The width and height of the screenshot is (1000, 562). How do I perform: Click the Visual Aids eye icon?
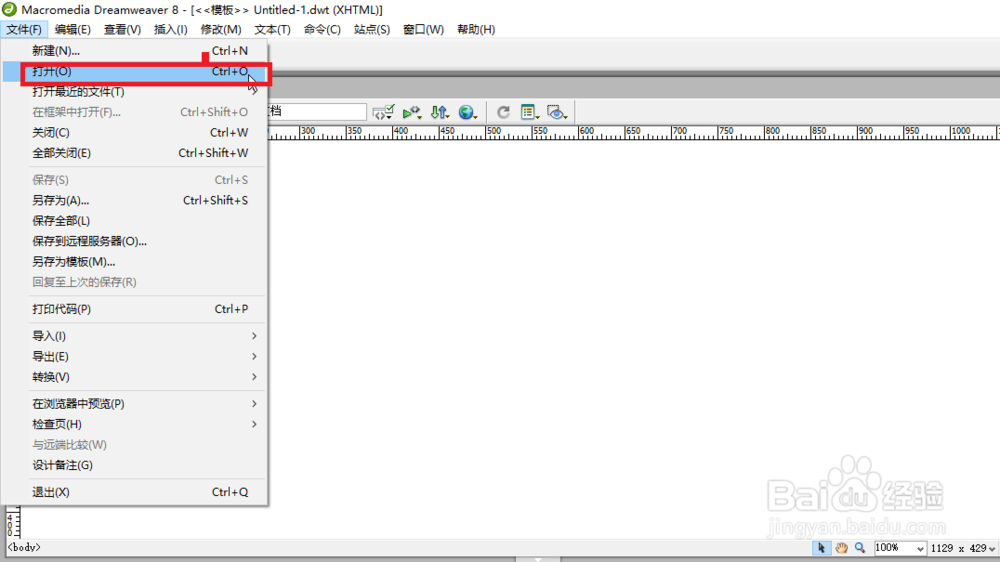[557, 112]
